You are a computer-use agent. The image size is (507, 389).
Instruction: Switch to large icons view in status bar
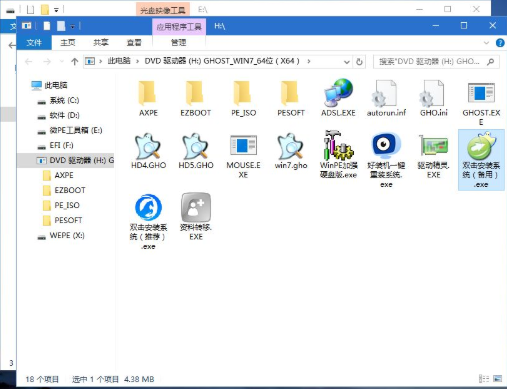click(498, 379)
